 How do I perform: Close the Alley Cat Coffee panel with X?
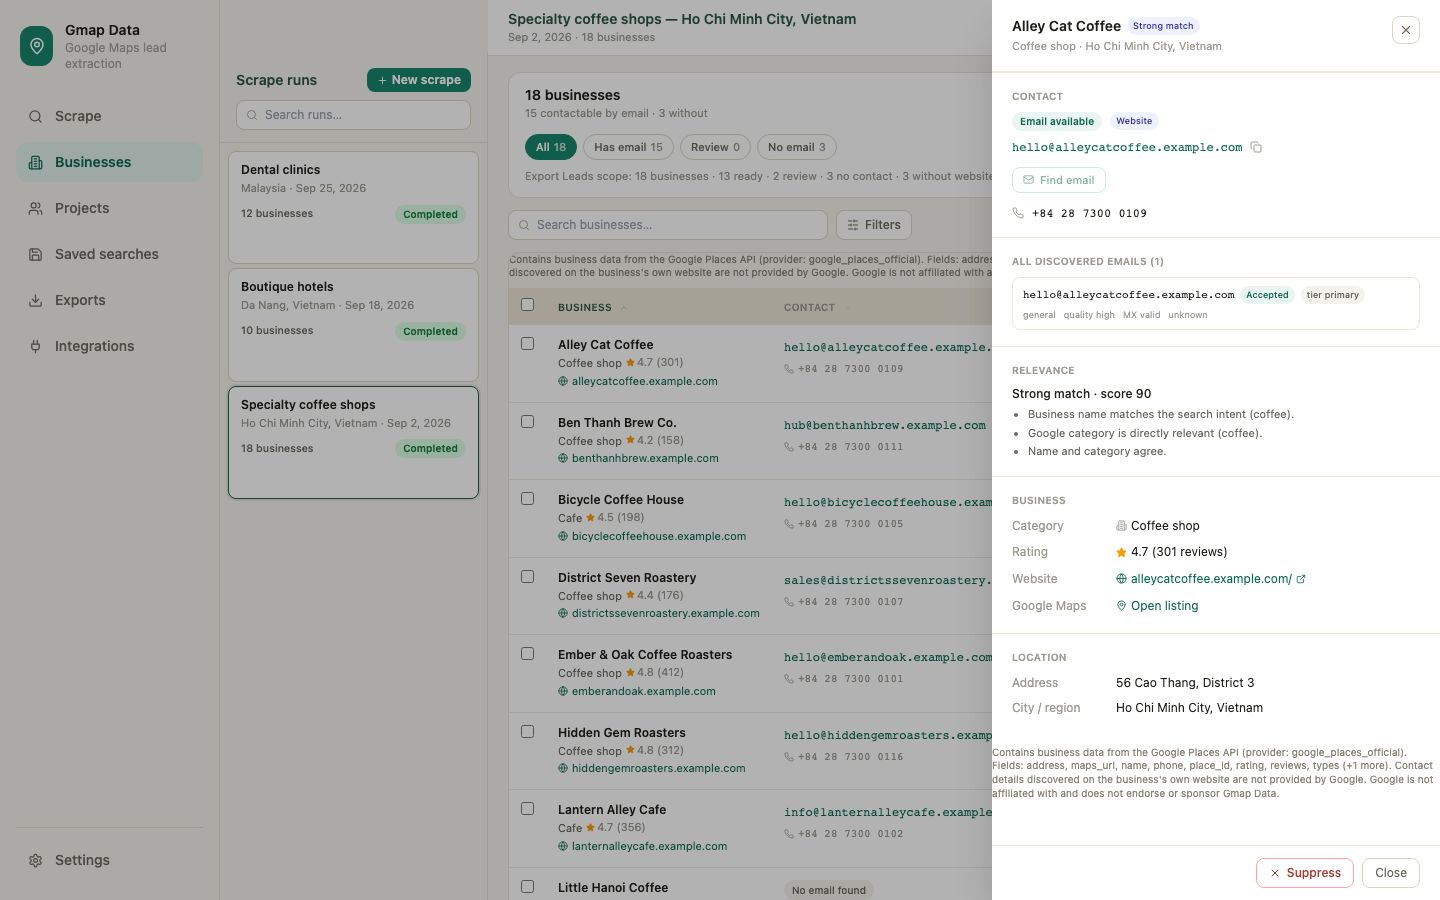click(x=1406, y=30)
